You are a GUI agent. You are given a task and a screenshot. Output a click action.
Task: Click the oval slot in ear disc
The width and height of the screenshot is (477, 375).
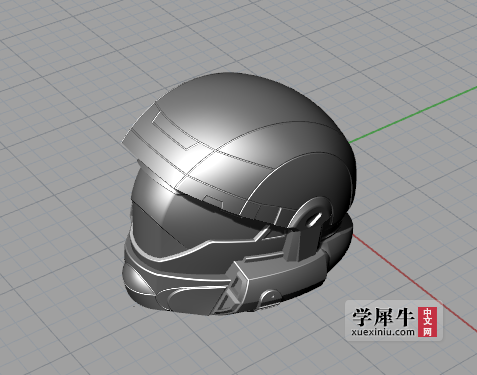[314, 219]
